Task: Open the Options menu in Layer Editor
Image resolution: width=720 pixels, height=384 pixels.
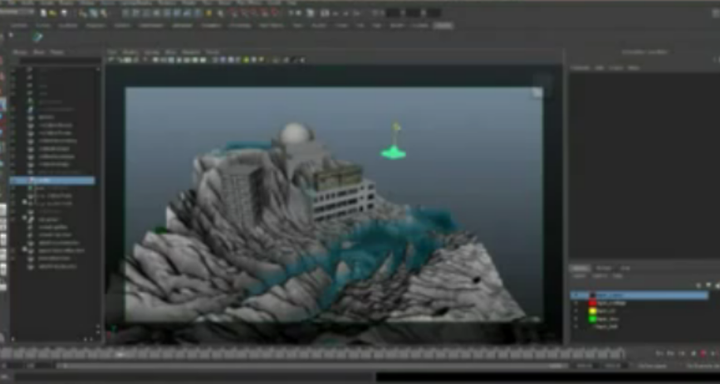Action: [x=599, y=276]
